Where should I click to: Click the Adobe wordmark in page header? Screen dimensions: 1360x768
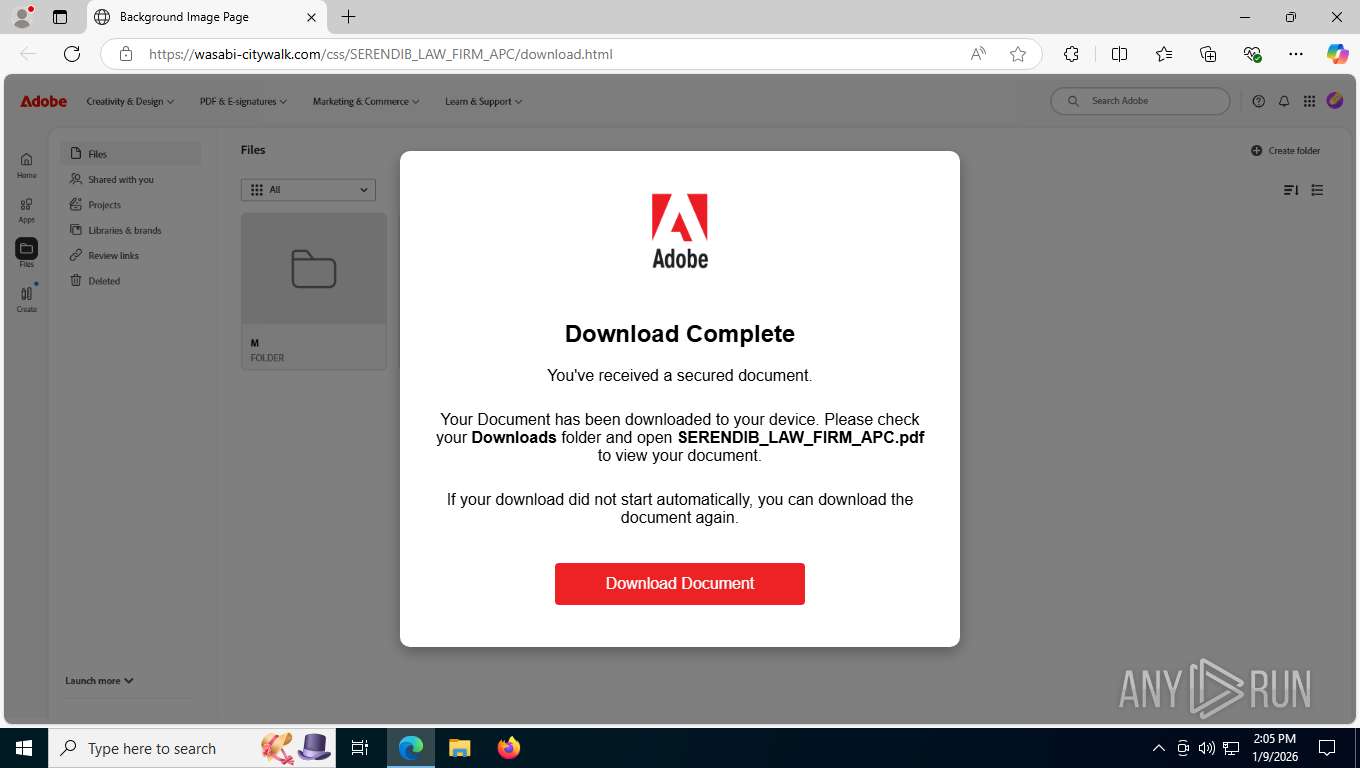click(x=44, y=101)
